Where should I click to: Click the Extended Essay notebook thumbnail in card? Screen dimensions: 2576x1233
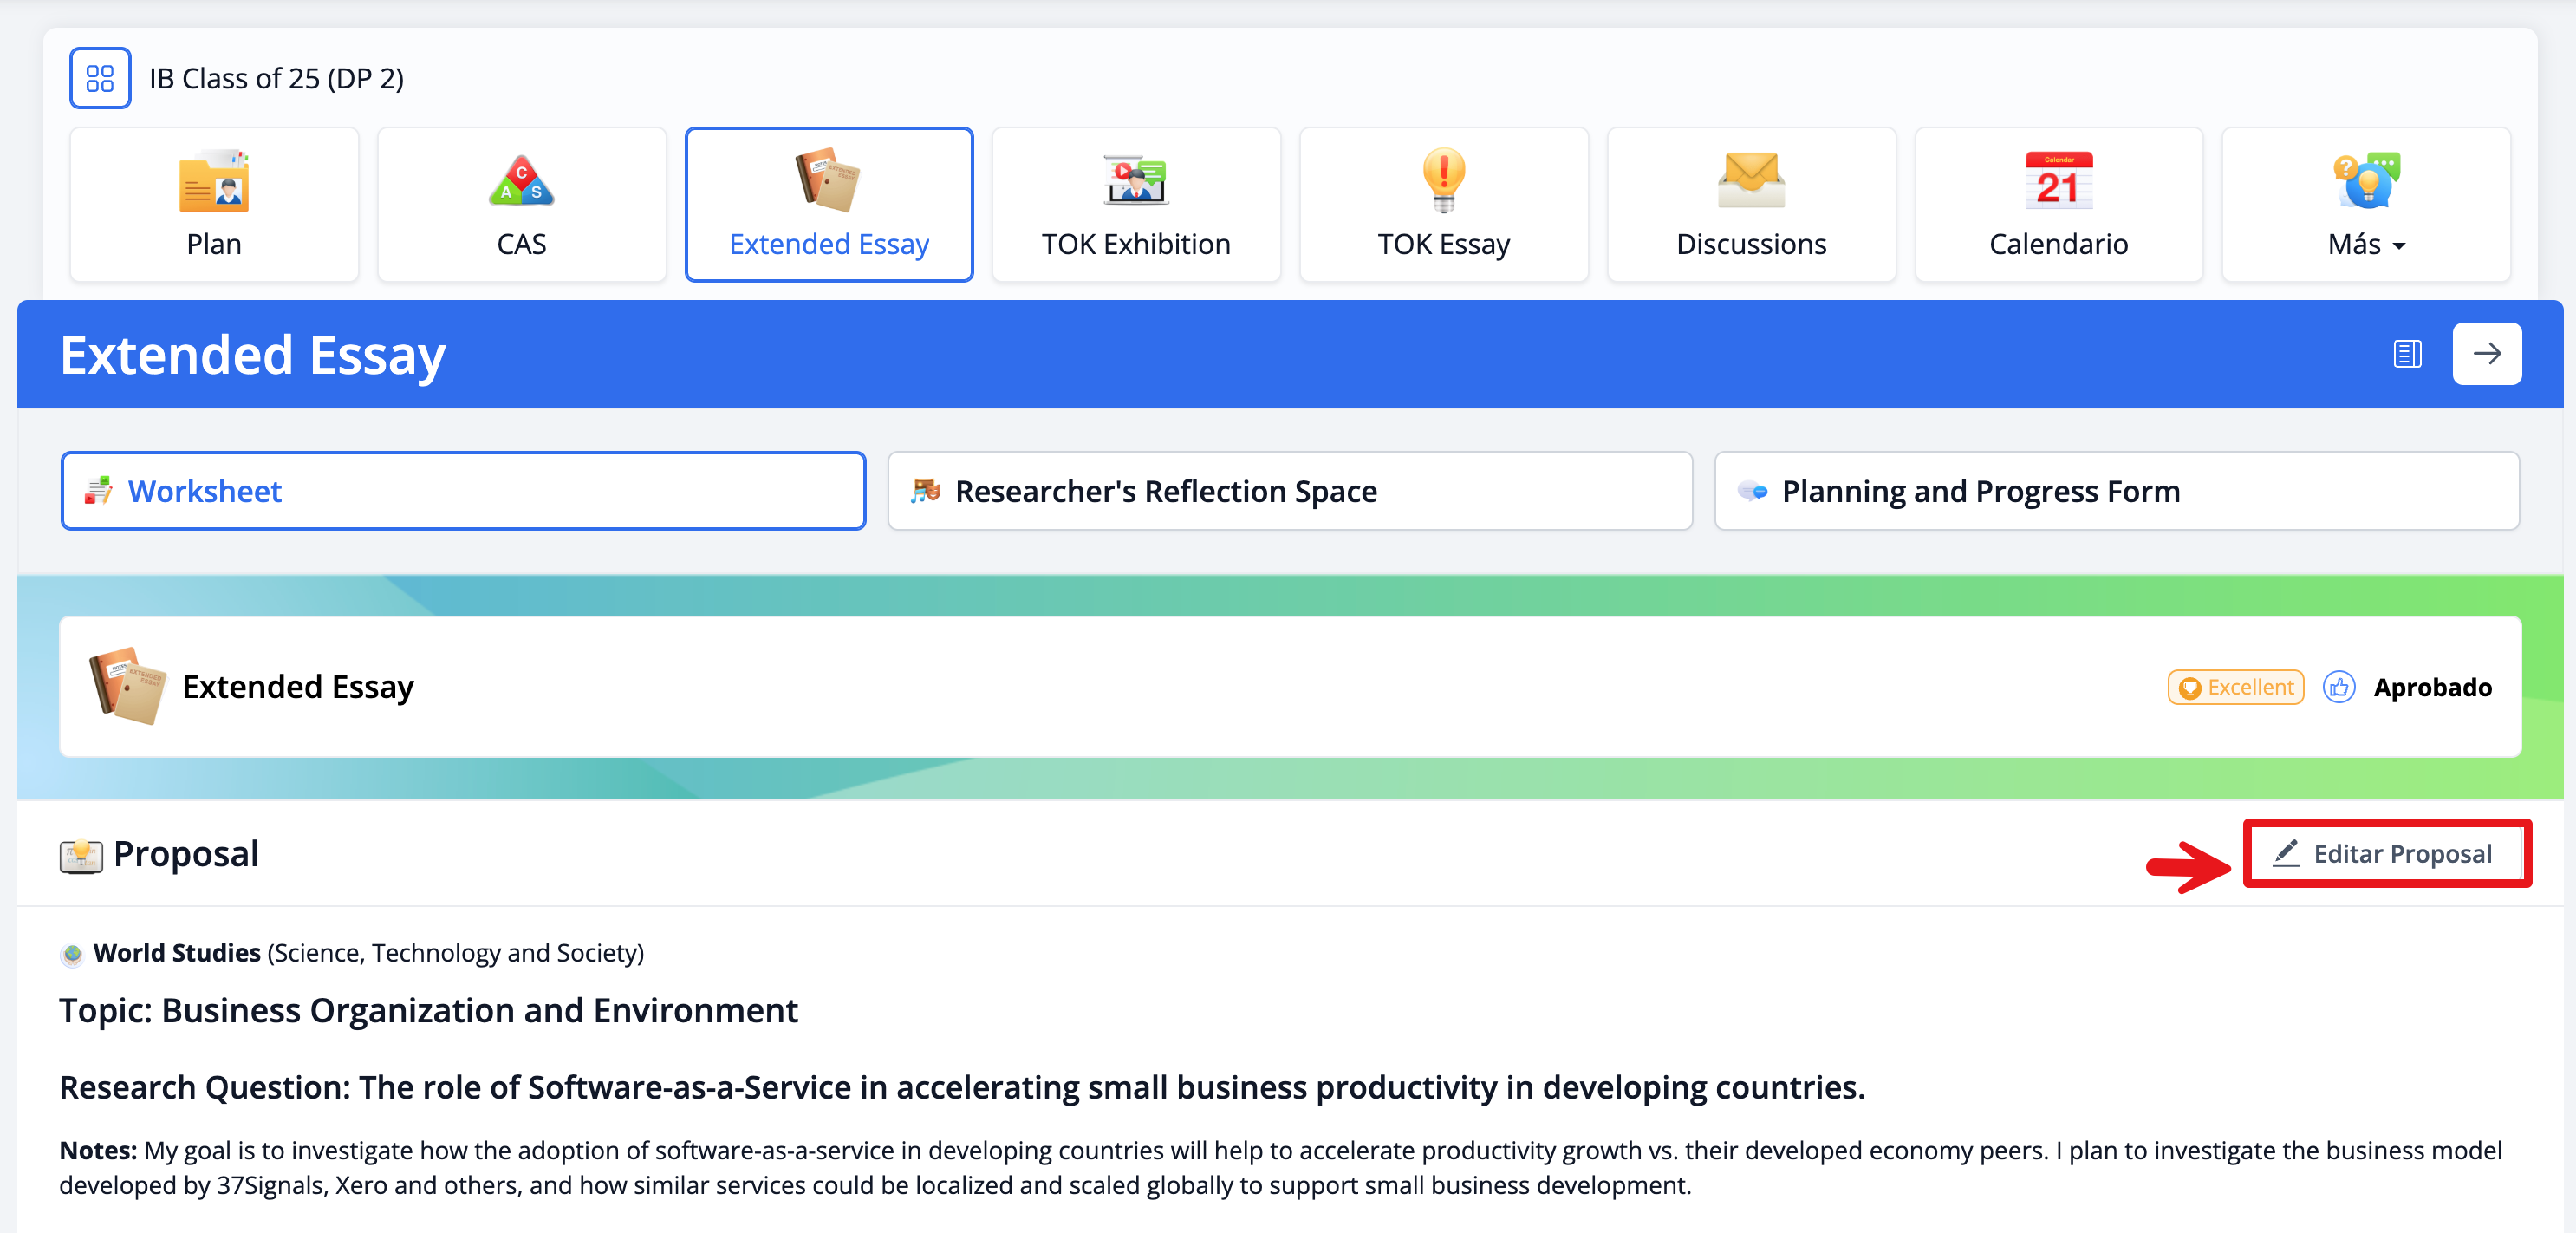[127, 686]
